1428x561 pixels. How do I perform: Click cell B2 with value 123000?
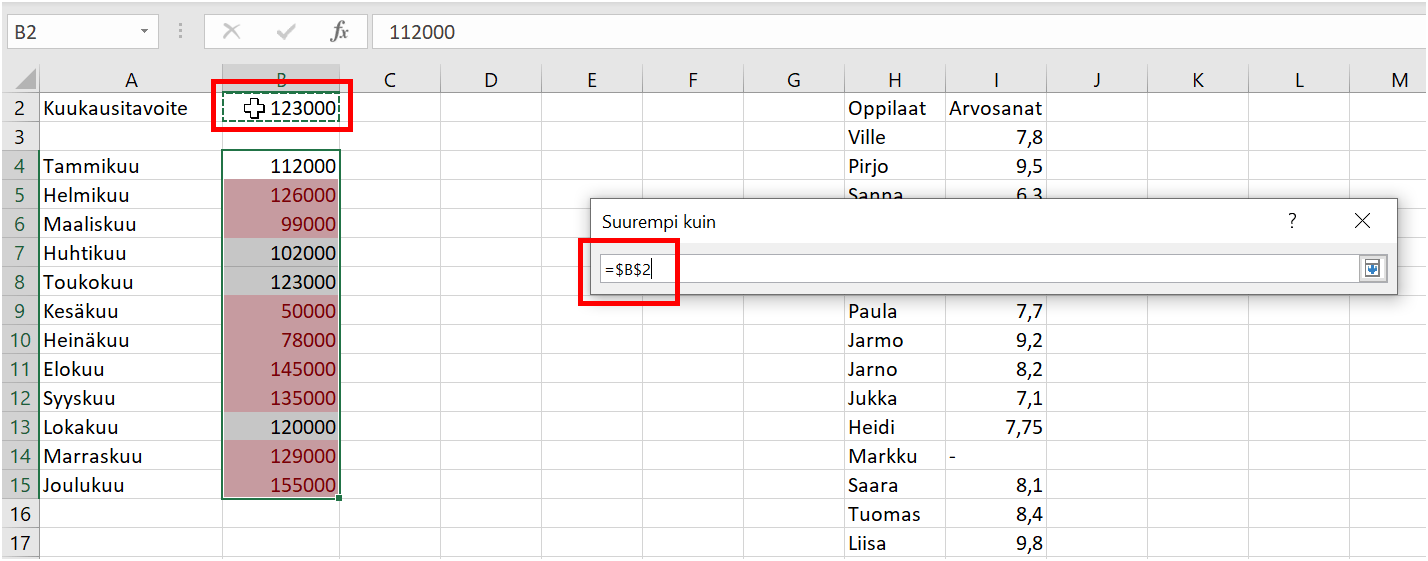coord(281,108)
